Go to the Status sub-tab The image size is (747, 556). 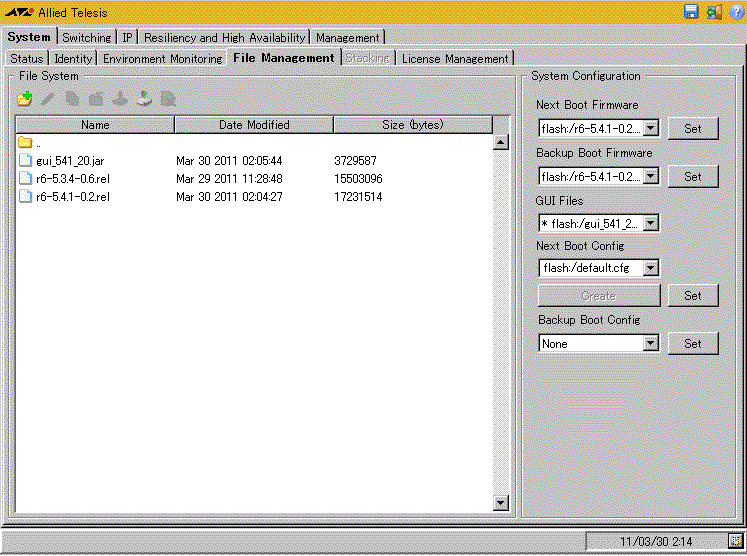[27, 58]
